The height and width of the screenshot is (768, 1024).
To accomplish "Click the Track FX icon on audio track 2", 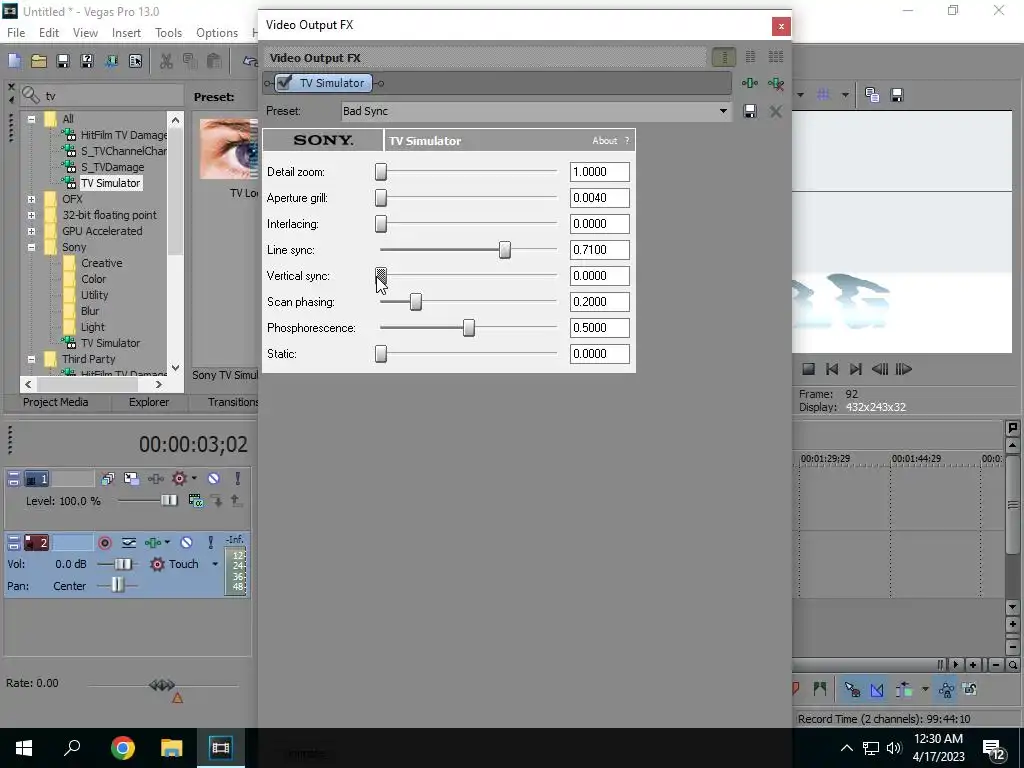I will click(x=153, y=543).
